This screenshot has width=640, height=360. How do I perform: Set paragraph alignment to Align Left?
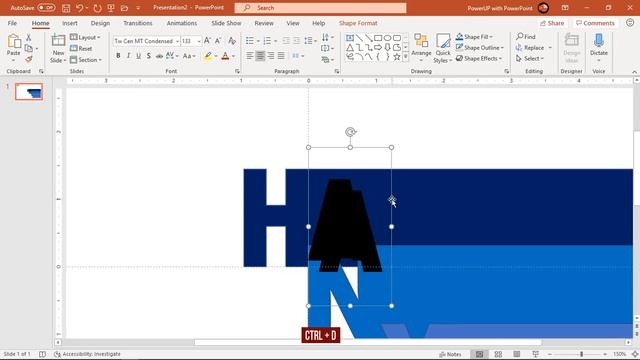point(249,56)
